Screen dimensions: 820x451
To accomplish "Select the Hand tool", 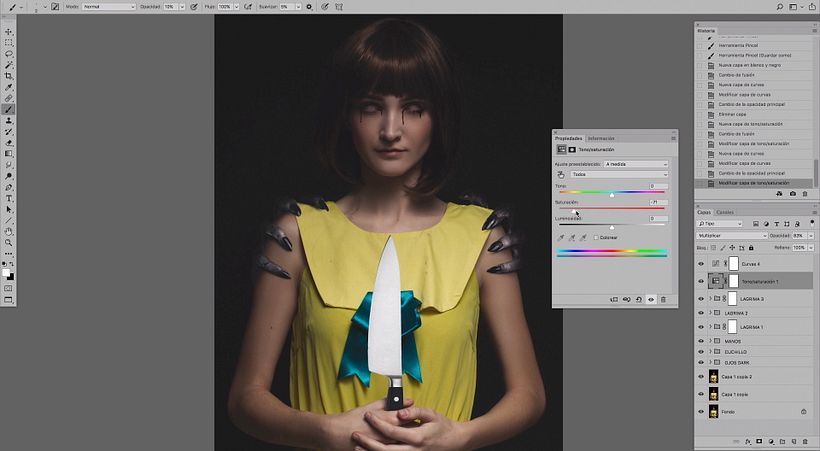I will click(x=8, y=231).
